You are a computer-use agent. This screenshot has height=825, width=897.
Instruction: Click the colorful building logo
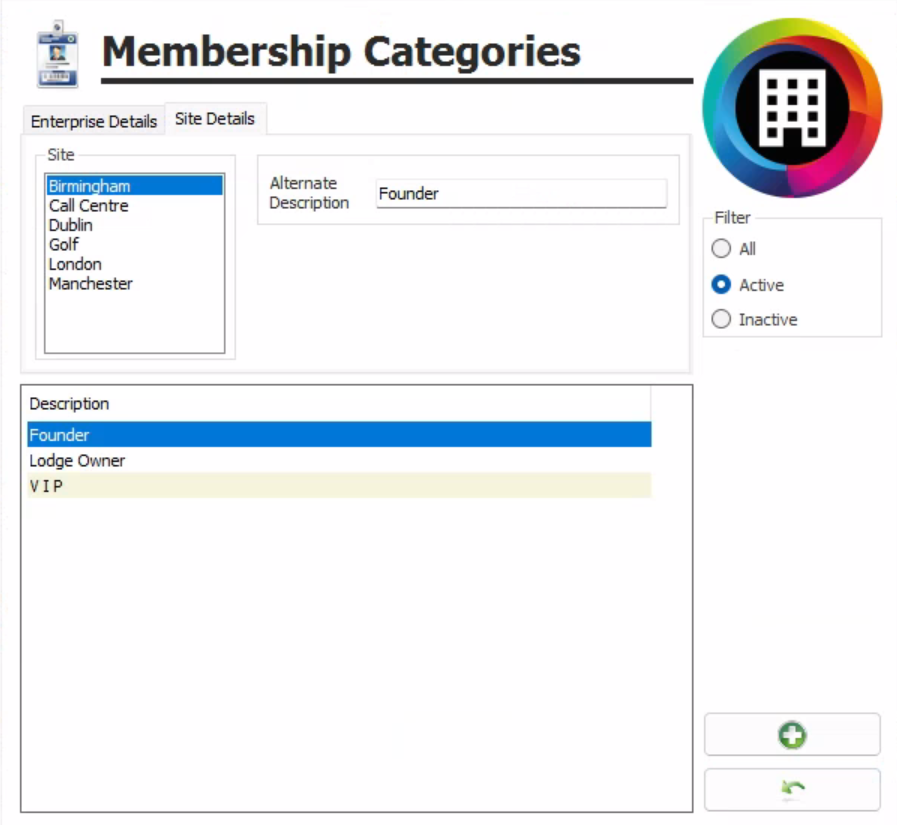(x=792, y=108)
